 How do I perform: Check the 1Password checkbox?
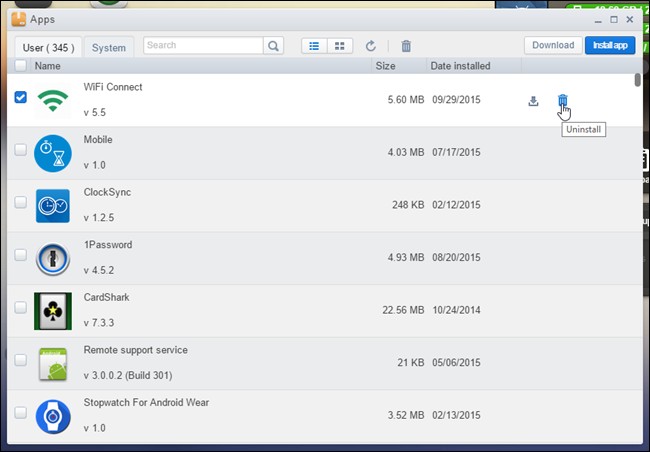click(x=20, y=255)
